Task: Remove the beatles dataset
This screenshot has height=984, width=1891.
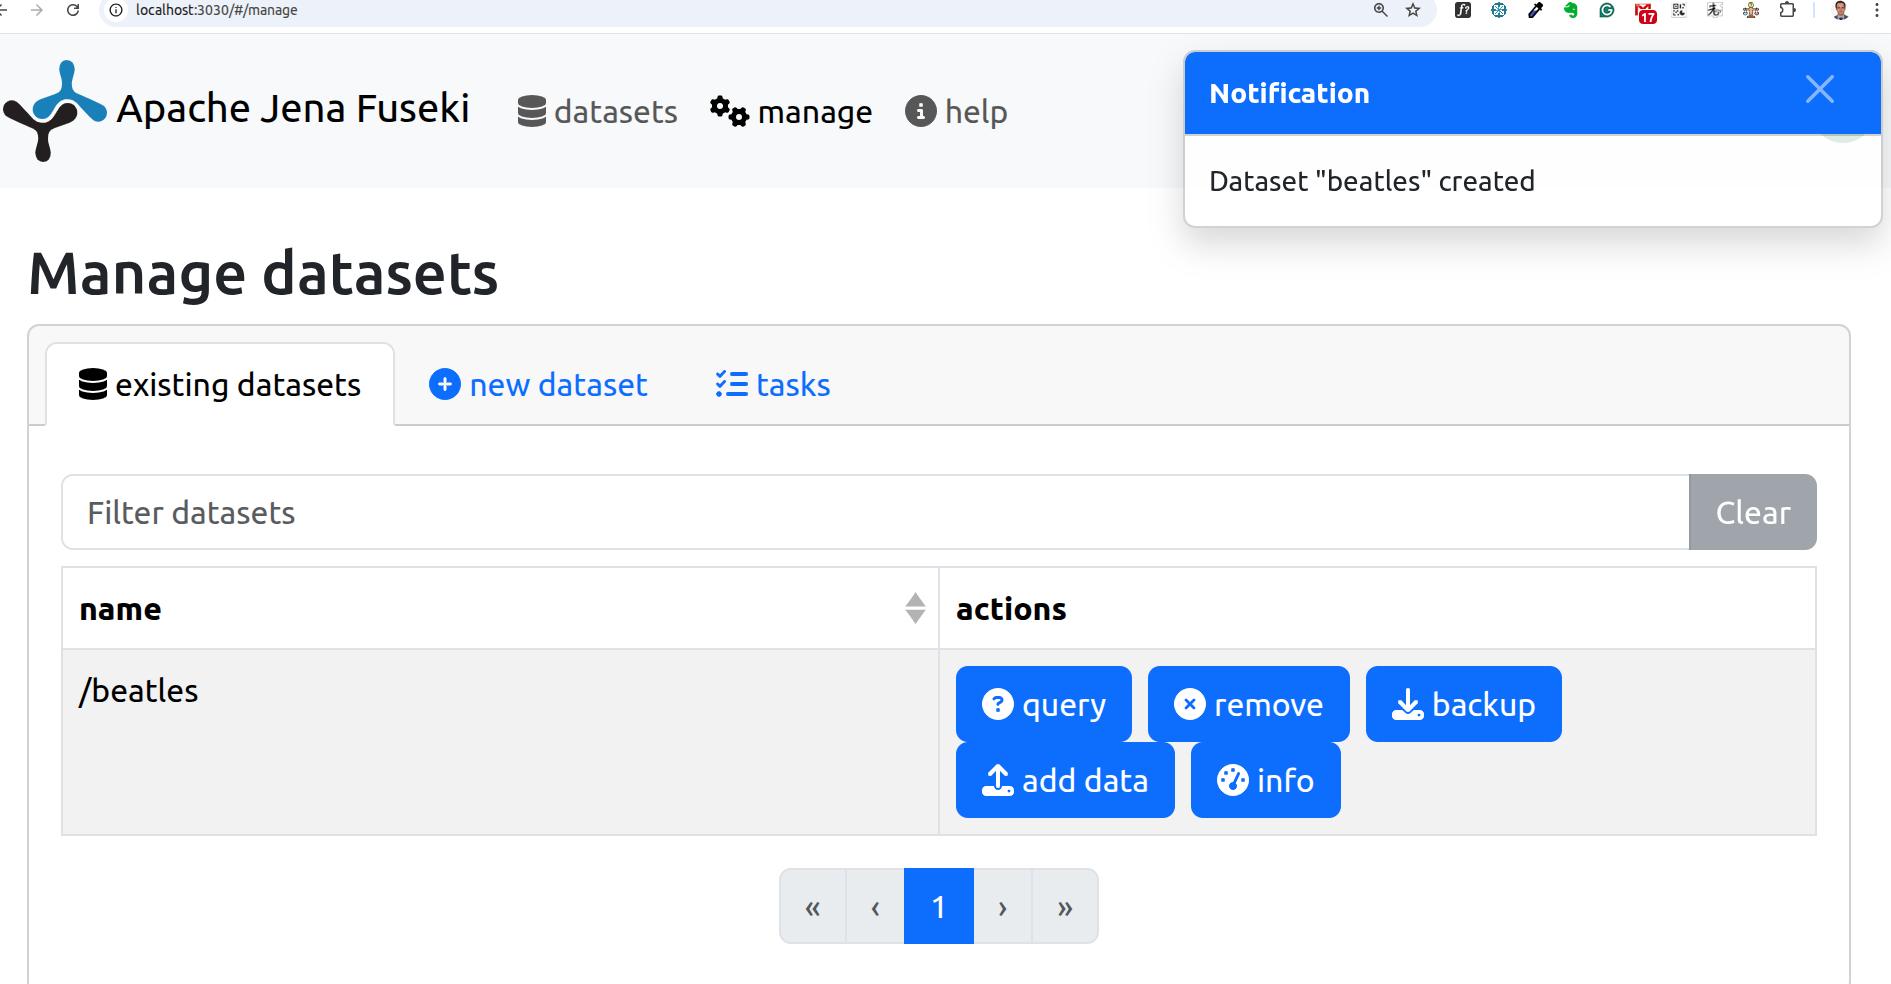Action: coord(1248,704)
